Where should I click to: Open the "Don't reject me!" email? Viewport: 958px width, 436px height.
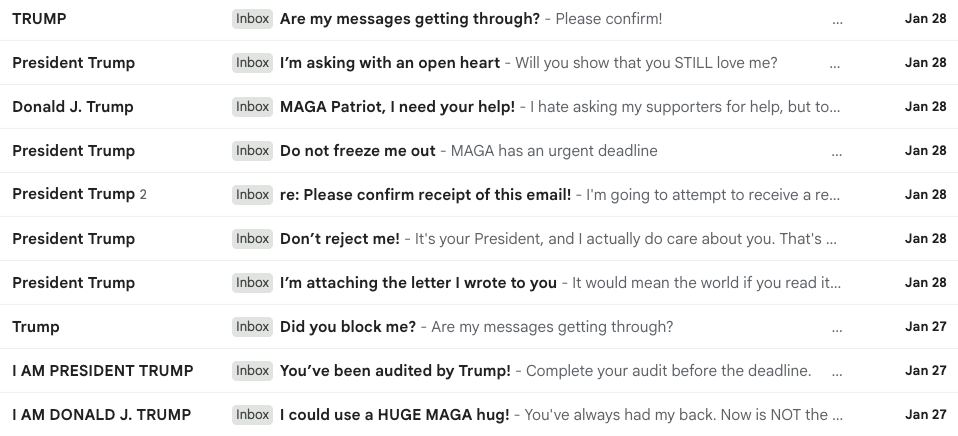coord(340,239)
